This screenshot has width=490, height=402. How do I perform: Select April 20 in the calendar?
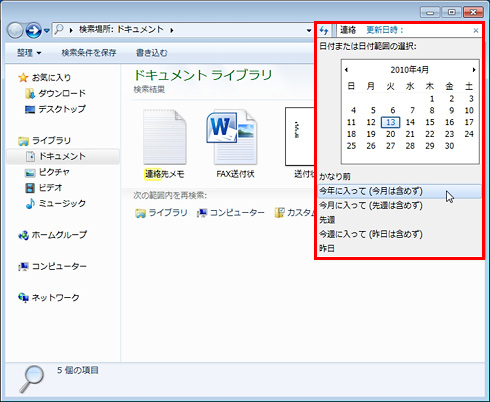click(x=390, y=134)
